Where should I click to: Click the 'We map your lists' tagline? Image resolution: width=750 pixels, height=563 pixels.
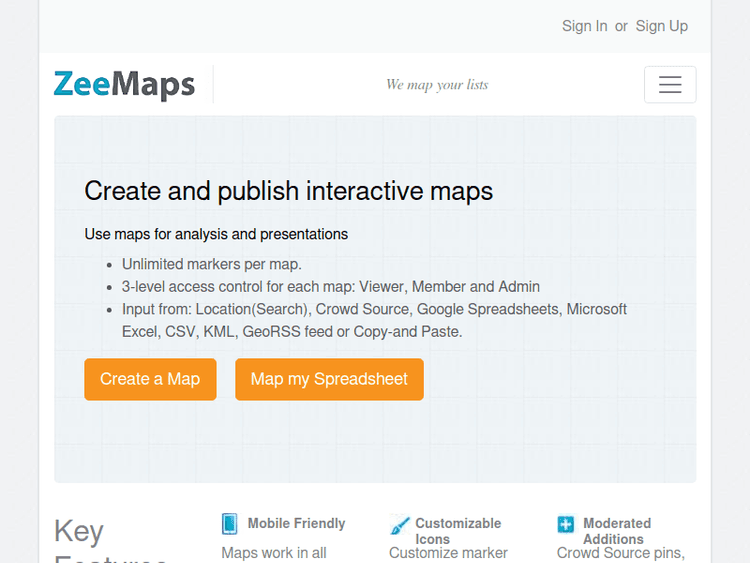(437, 85)
